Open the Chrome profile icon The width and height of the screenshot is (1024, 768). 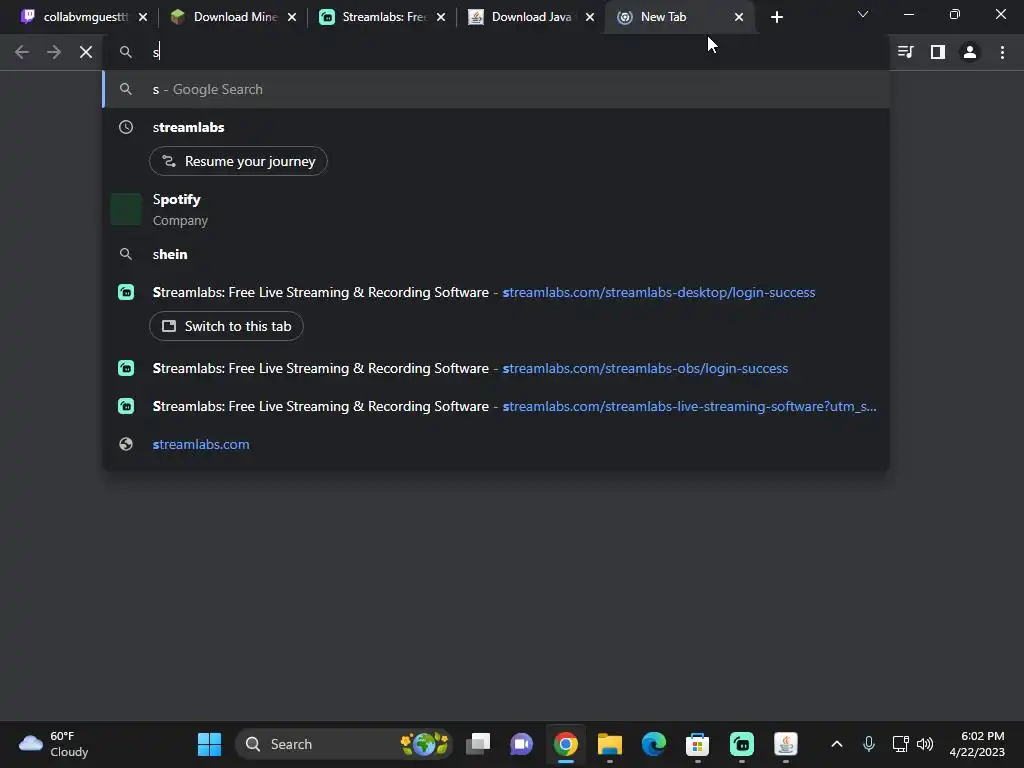coord(970,52)
